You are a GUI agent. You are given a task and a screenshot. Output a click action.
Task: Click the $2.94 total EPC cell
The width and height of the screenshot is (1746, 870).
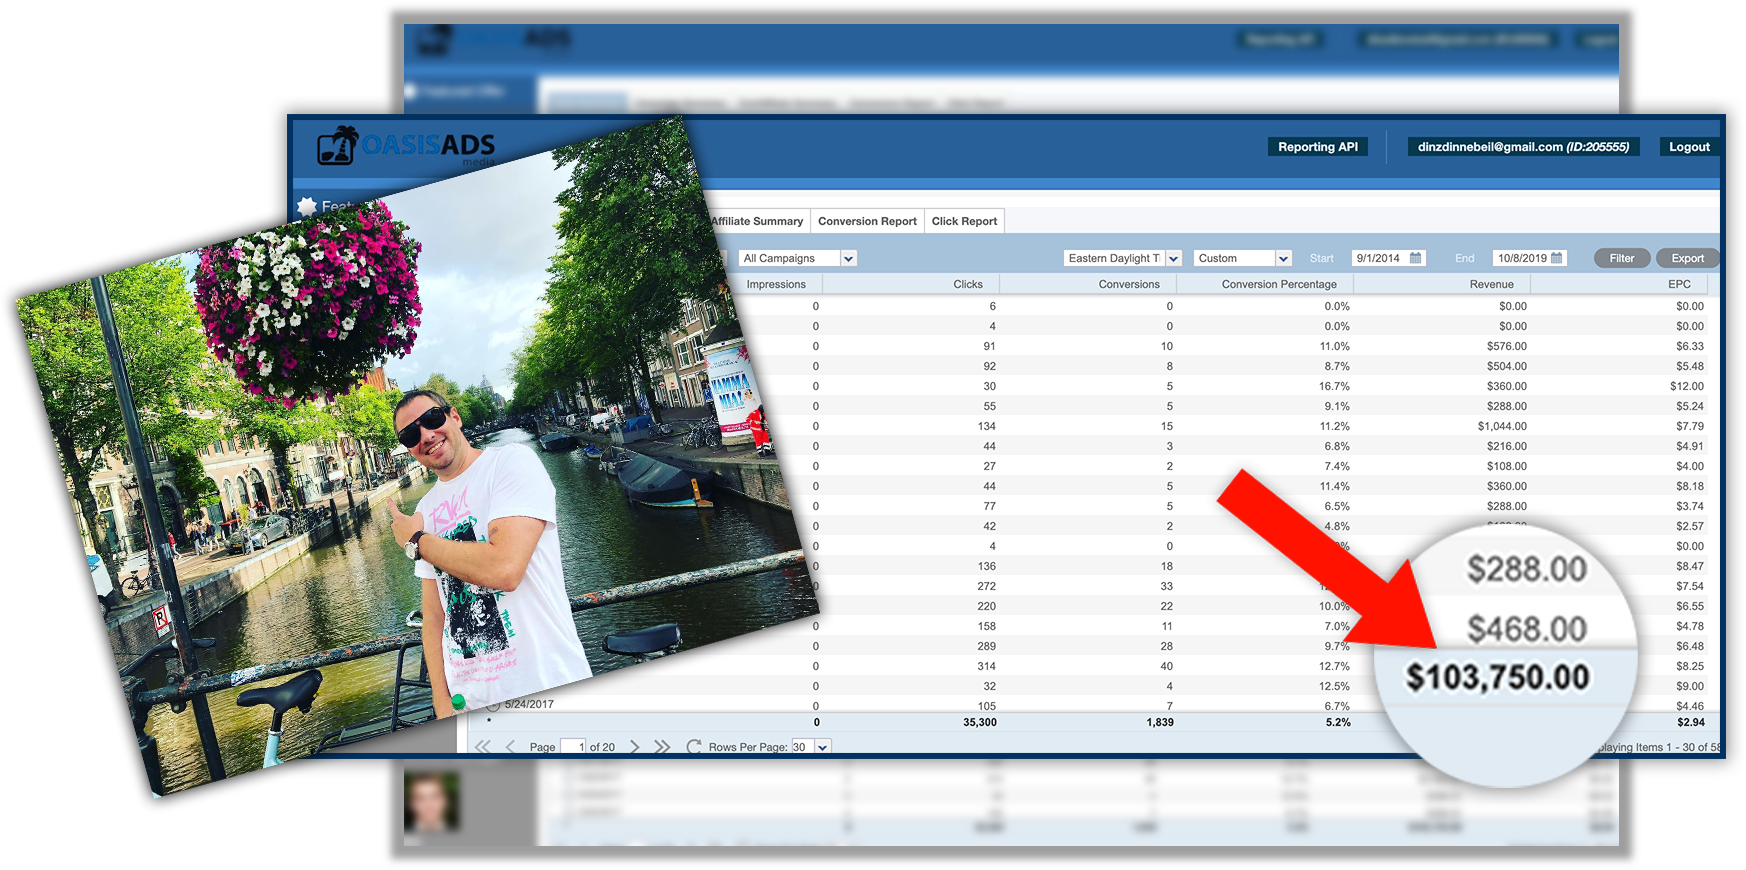pyautogui.click(x=1691, y=722)
